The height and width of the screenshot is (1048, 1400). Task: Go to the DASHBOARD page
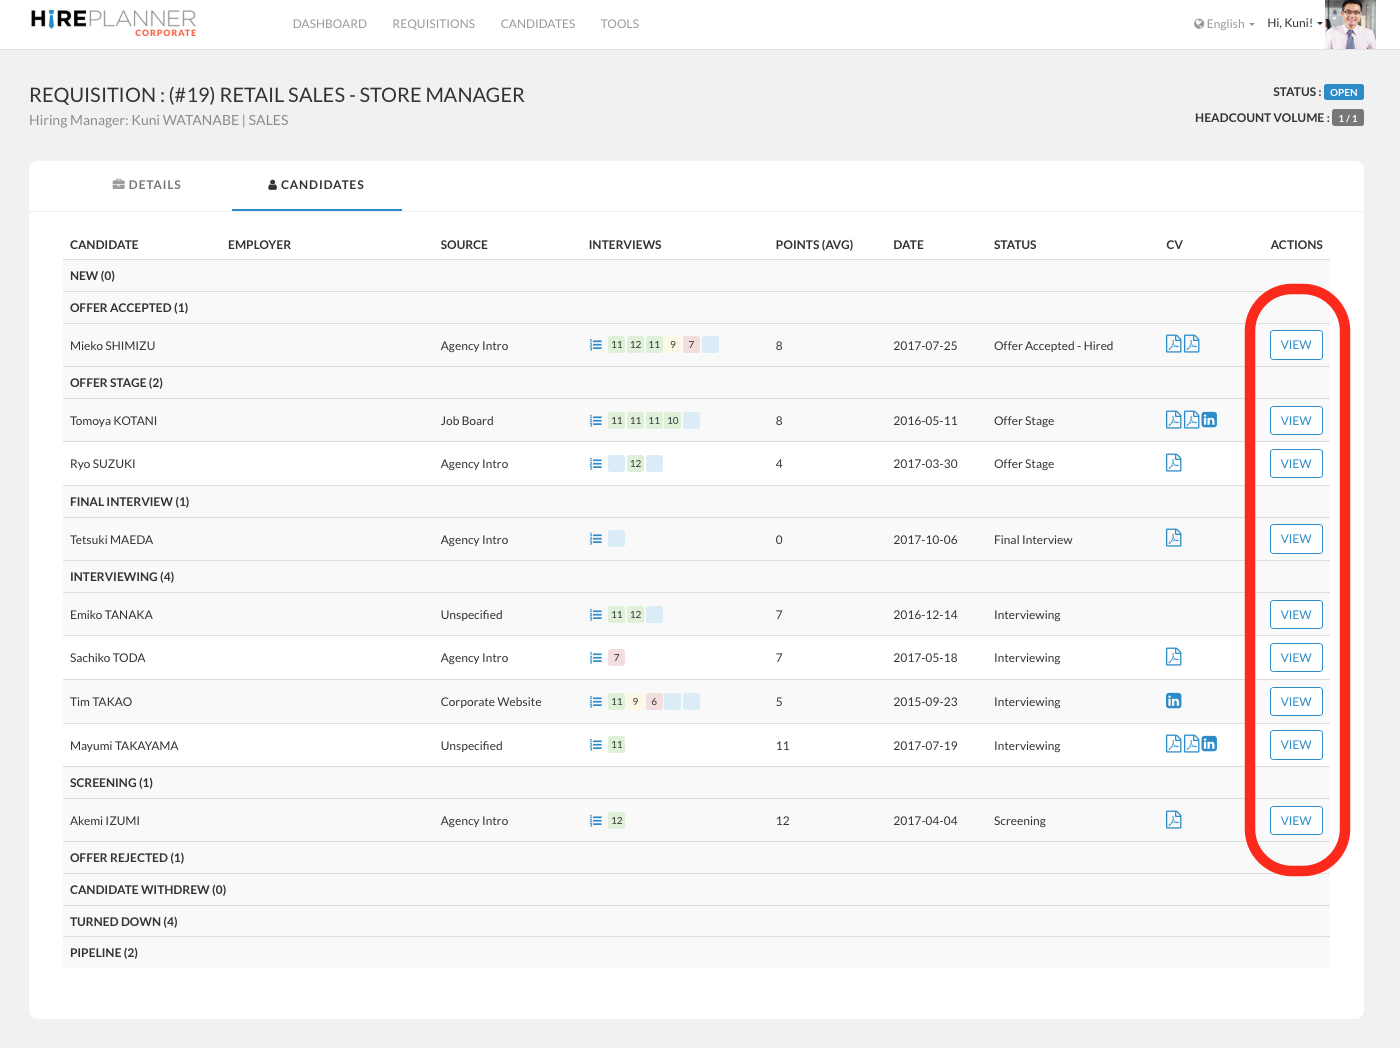pos(329,24)
